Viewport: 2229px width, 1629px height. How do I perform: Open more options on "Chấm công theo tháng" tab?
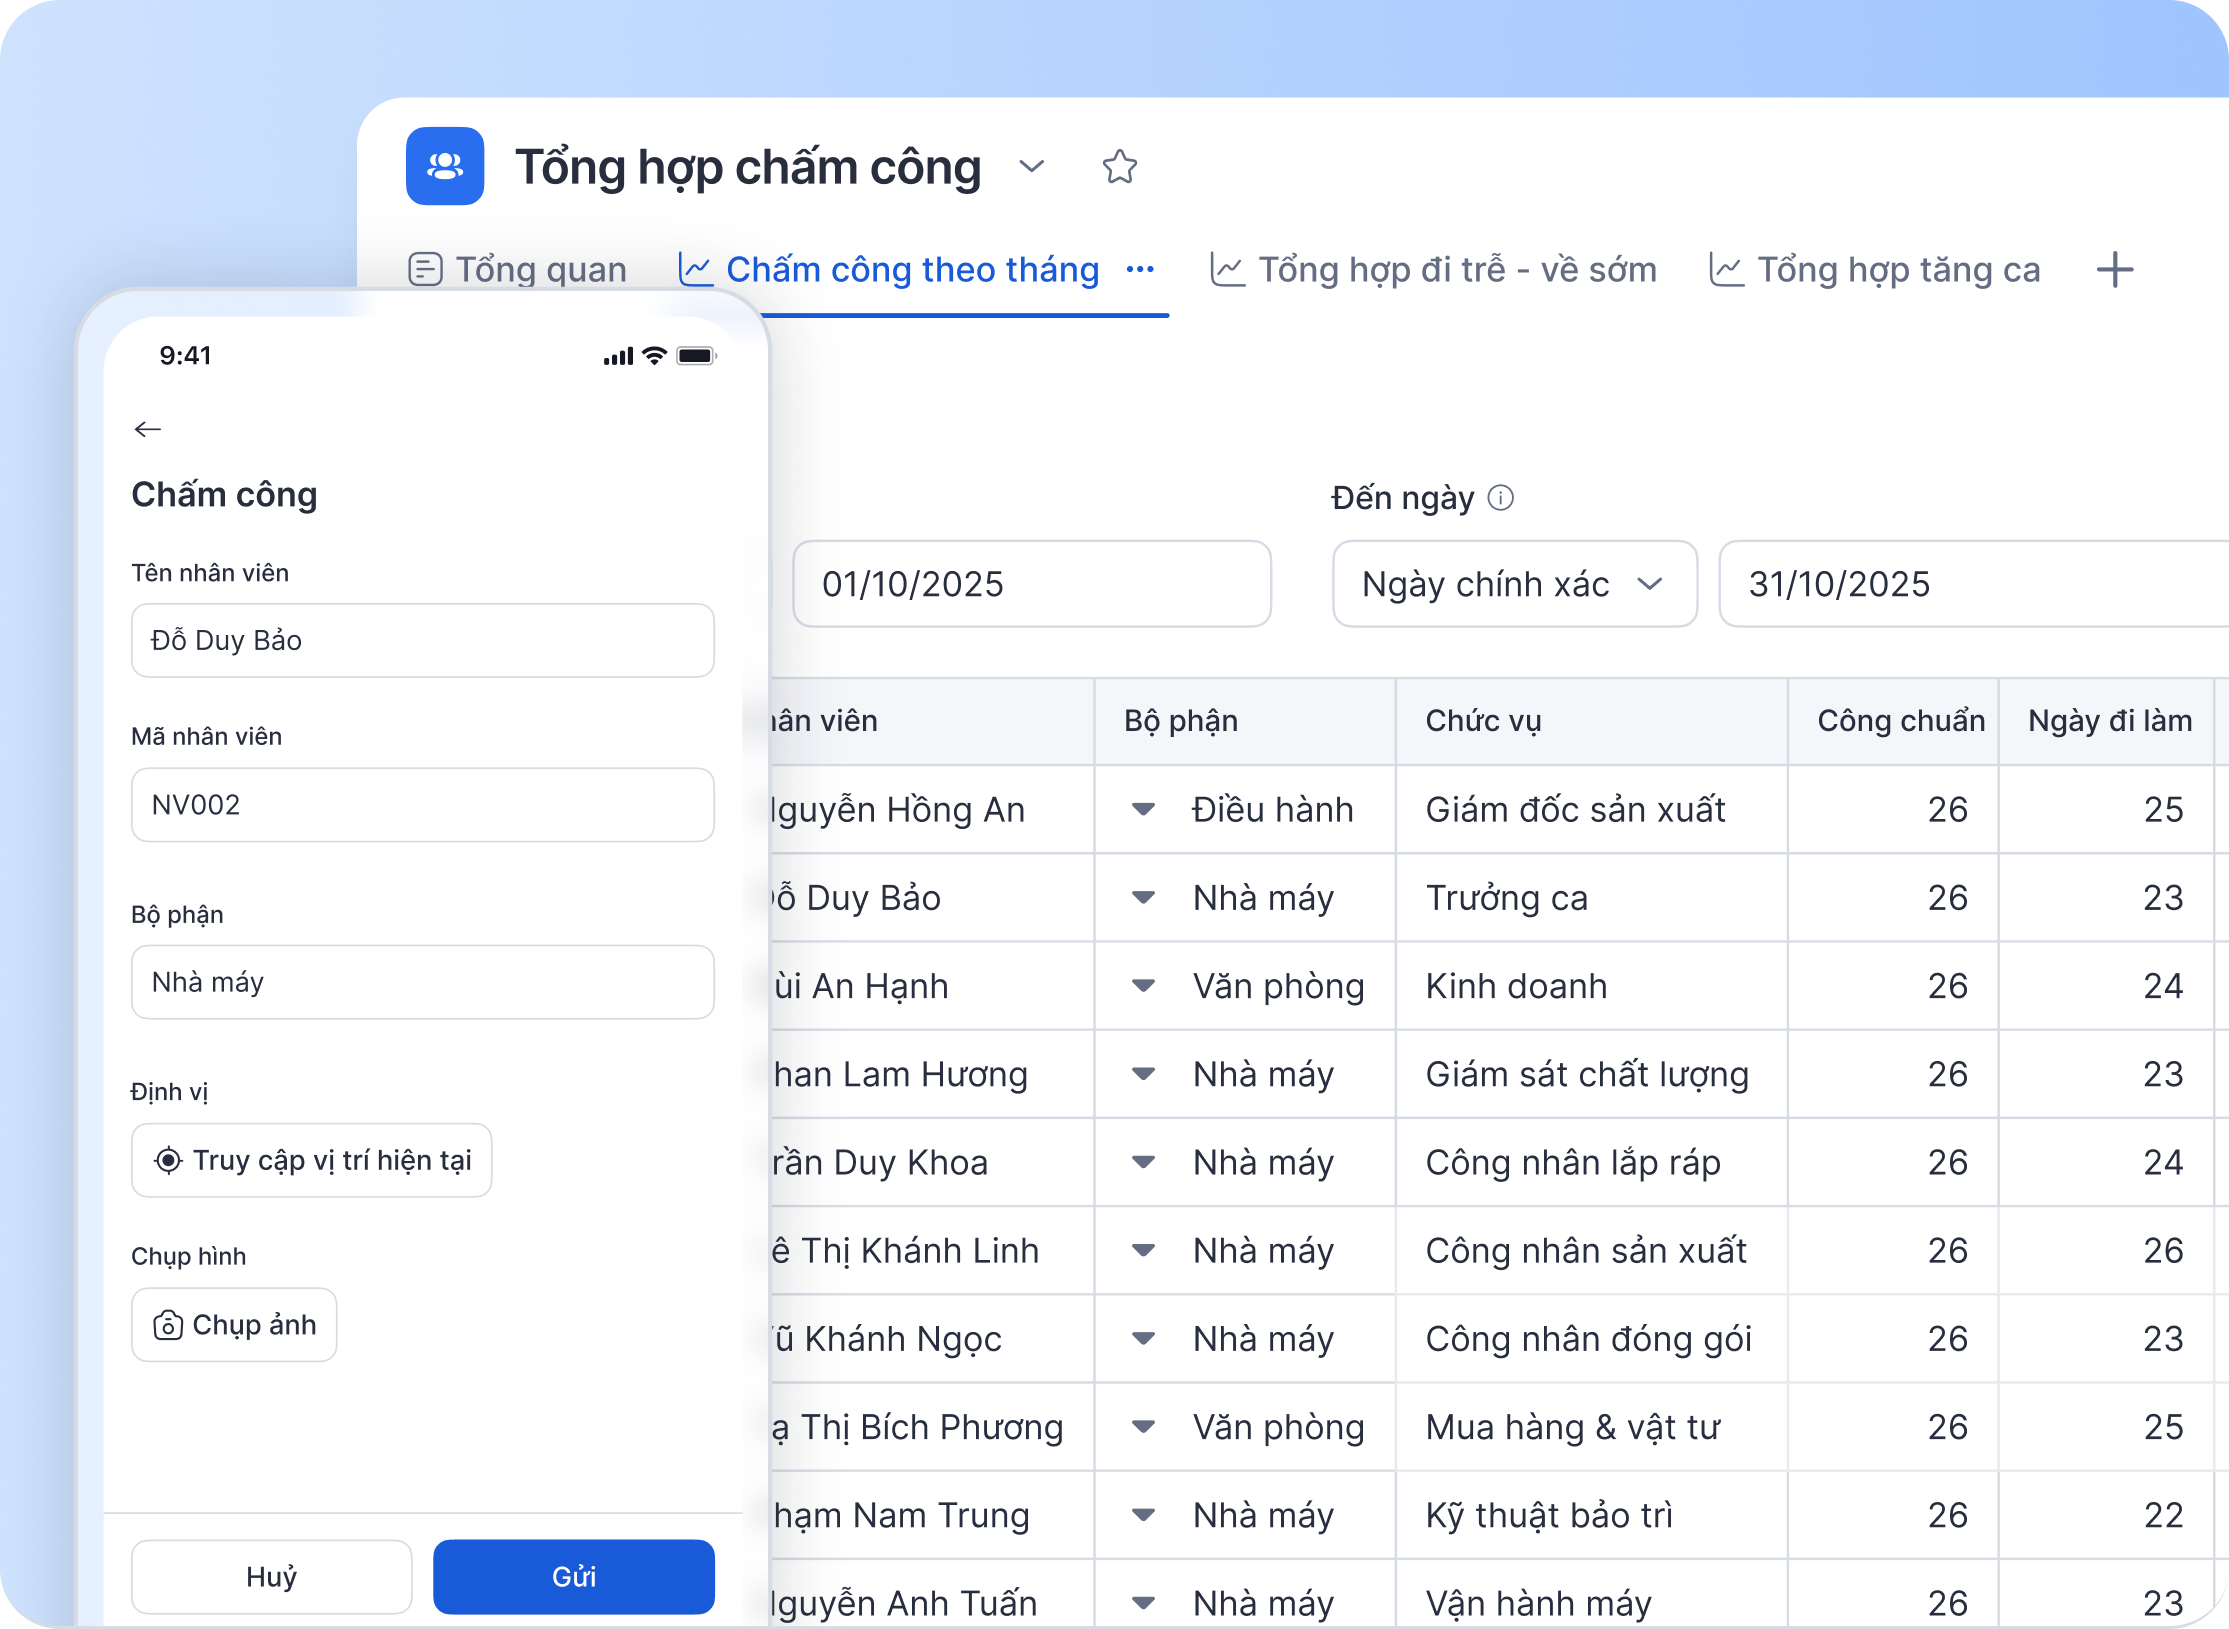point(1139,271)
